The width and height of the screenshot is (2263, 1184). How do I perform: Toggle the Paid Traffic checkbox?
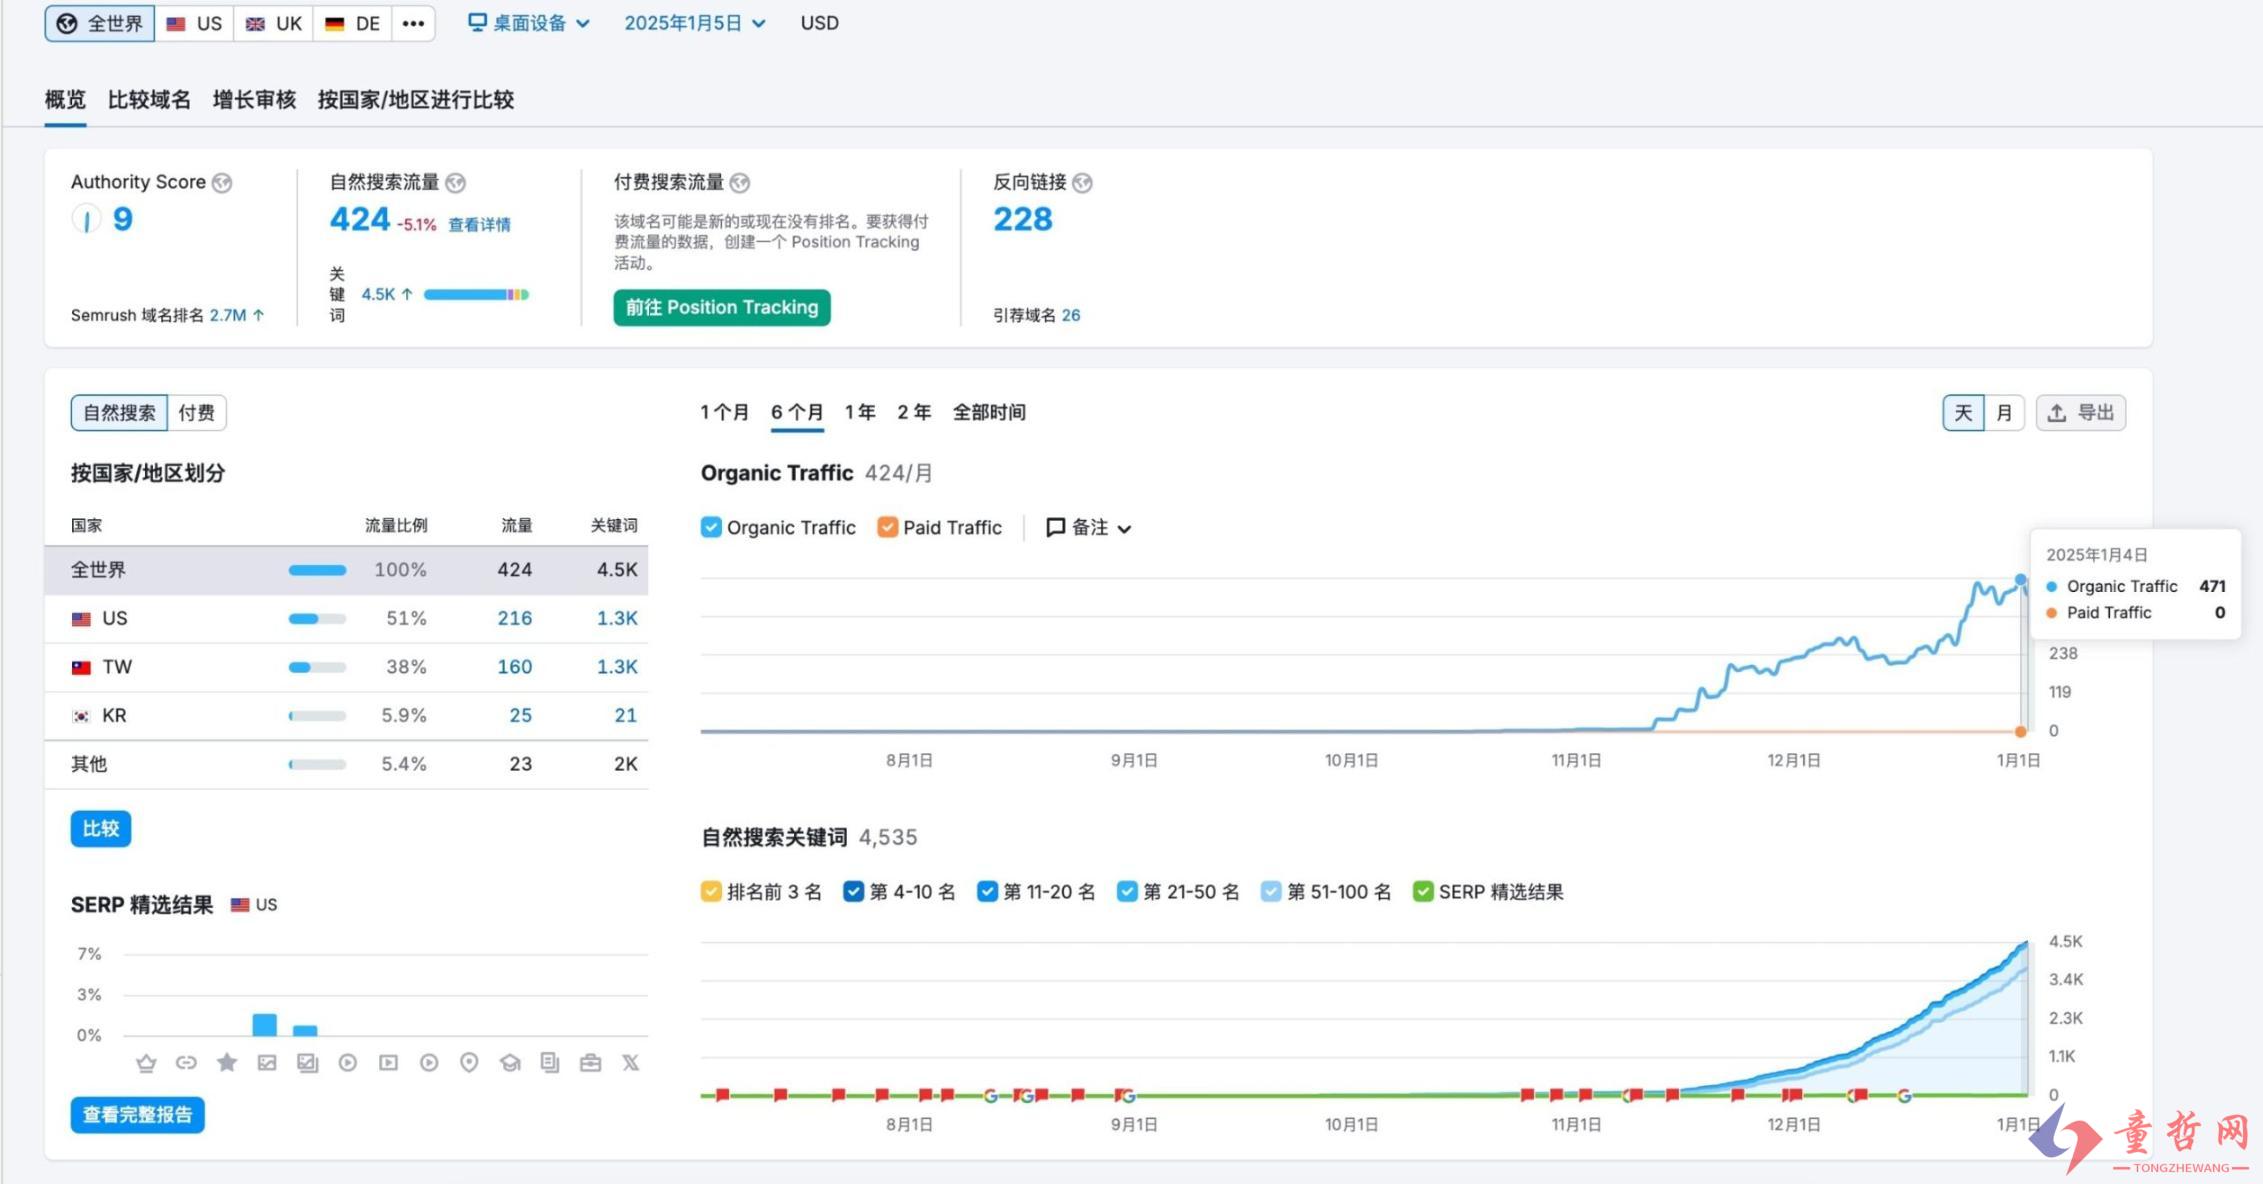coord(887,527)
